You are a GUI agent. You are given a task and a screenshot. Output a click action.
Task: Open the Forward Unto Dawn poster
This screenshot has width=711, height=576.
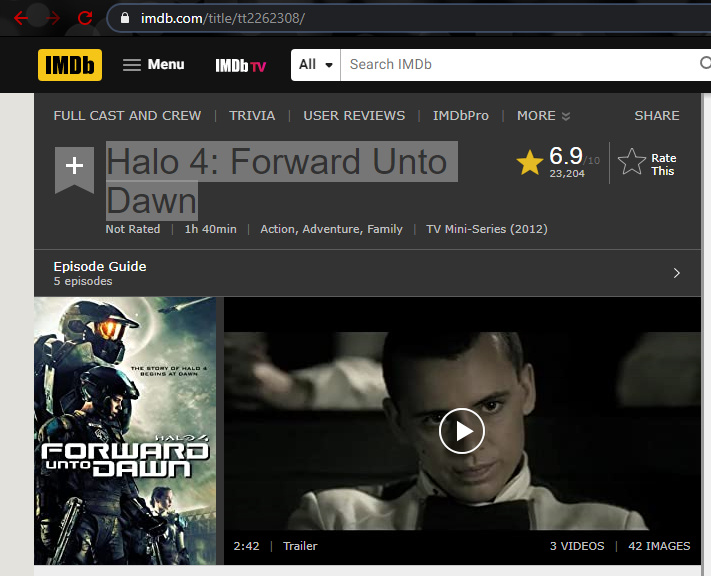coord(125,431)
